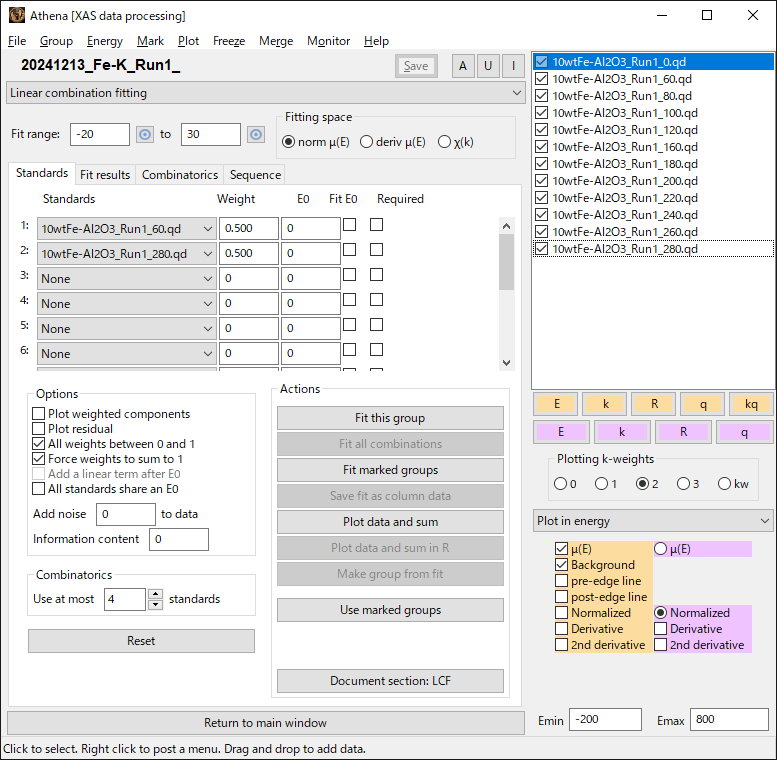Select plotting k-weight kw
Viewport: 777px width, 760px height.
click(x=724, y=484)
